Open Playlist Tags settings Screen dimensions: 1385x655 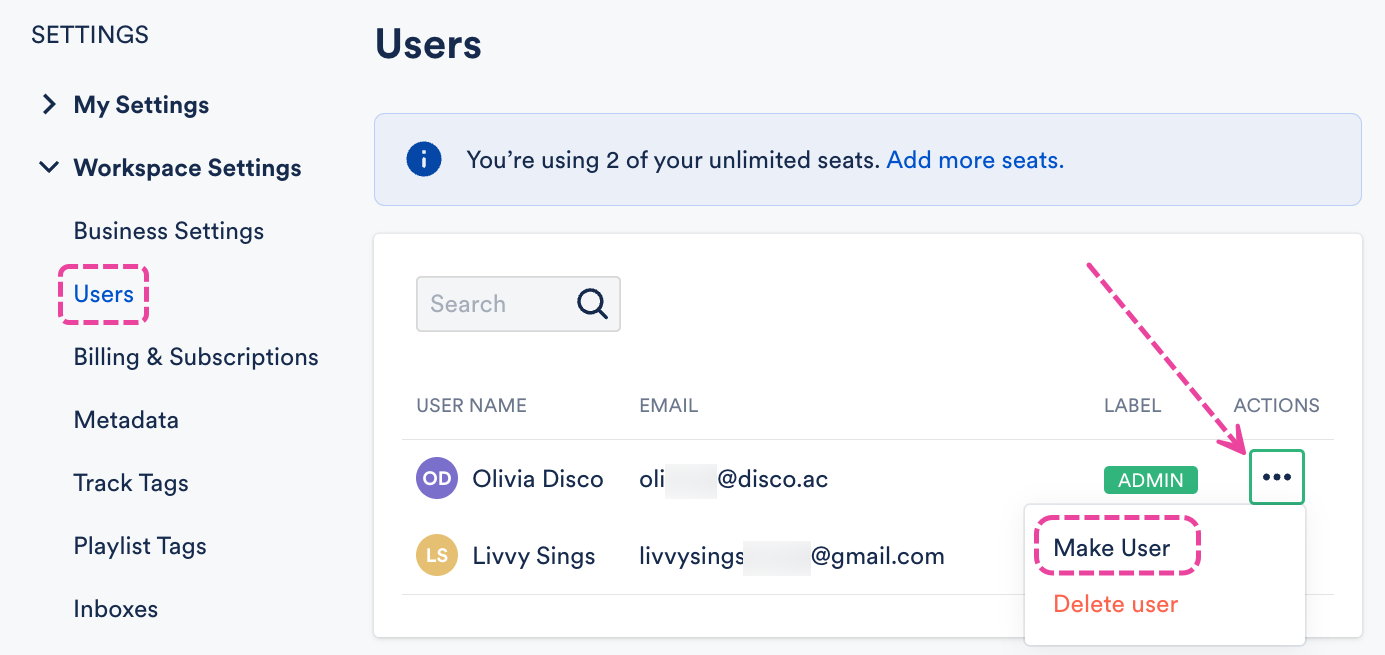[140, 546]
